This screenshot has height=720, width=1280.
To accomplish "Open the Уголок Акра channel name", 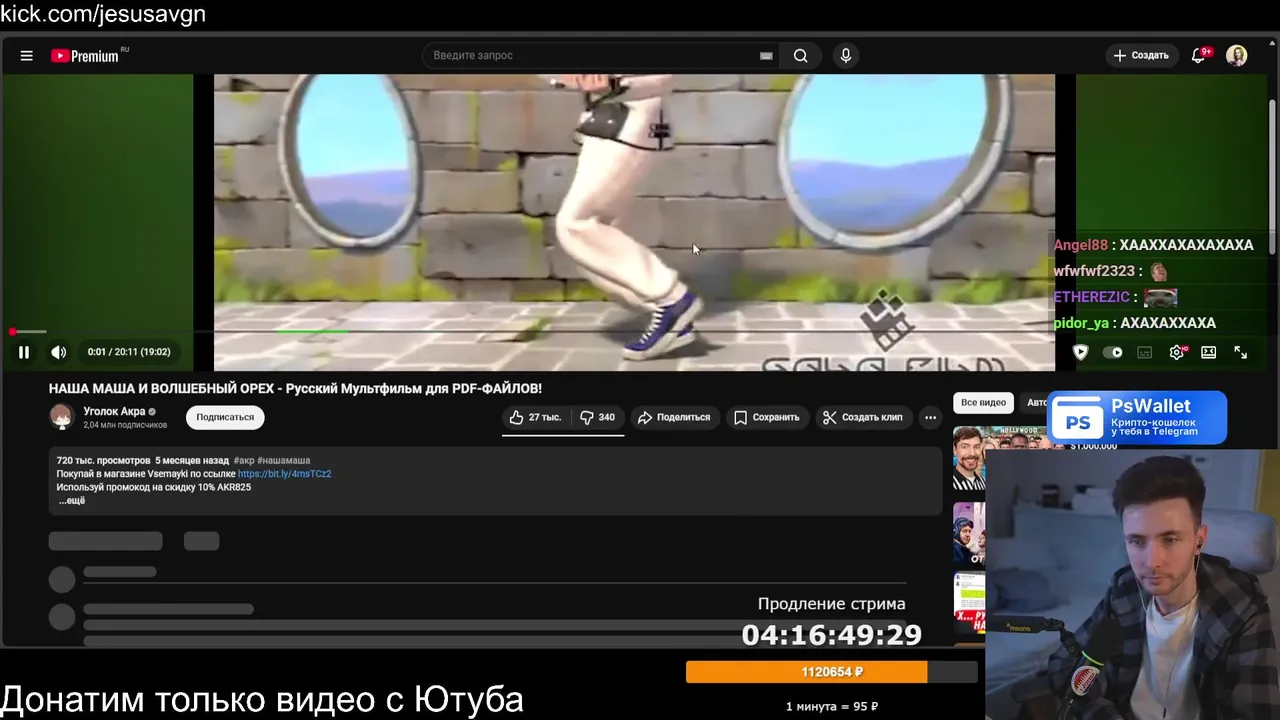I will [115, 412].
